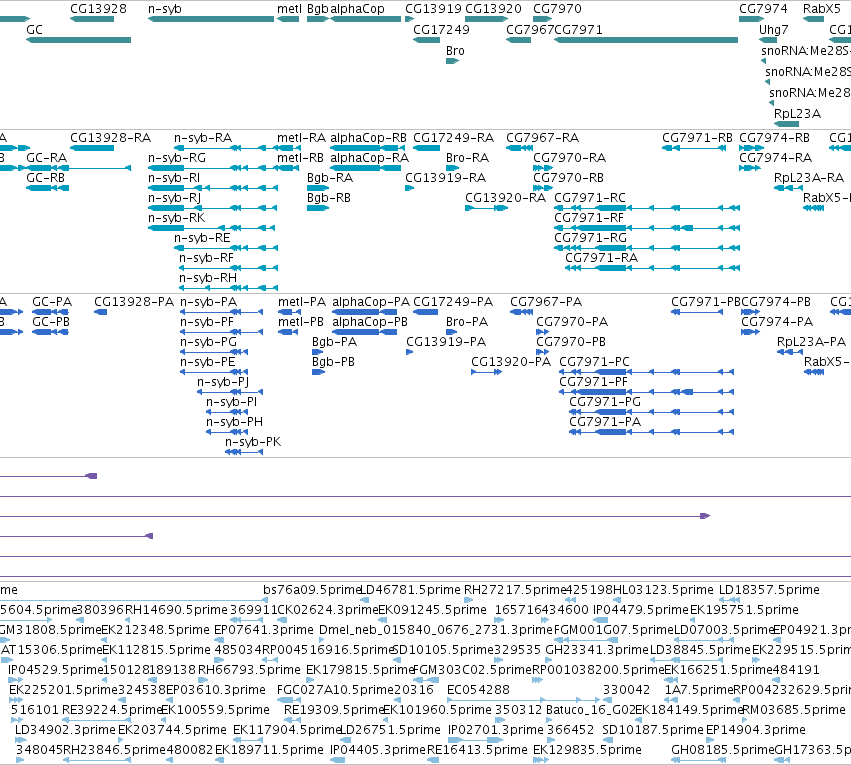851x765 pixels.
Task: Click protein Bro-PA
Action: (x=467, y=322)
